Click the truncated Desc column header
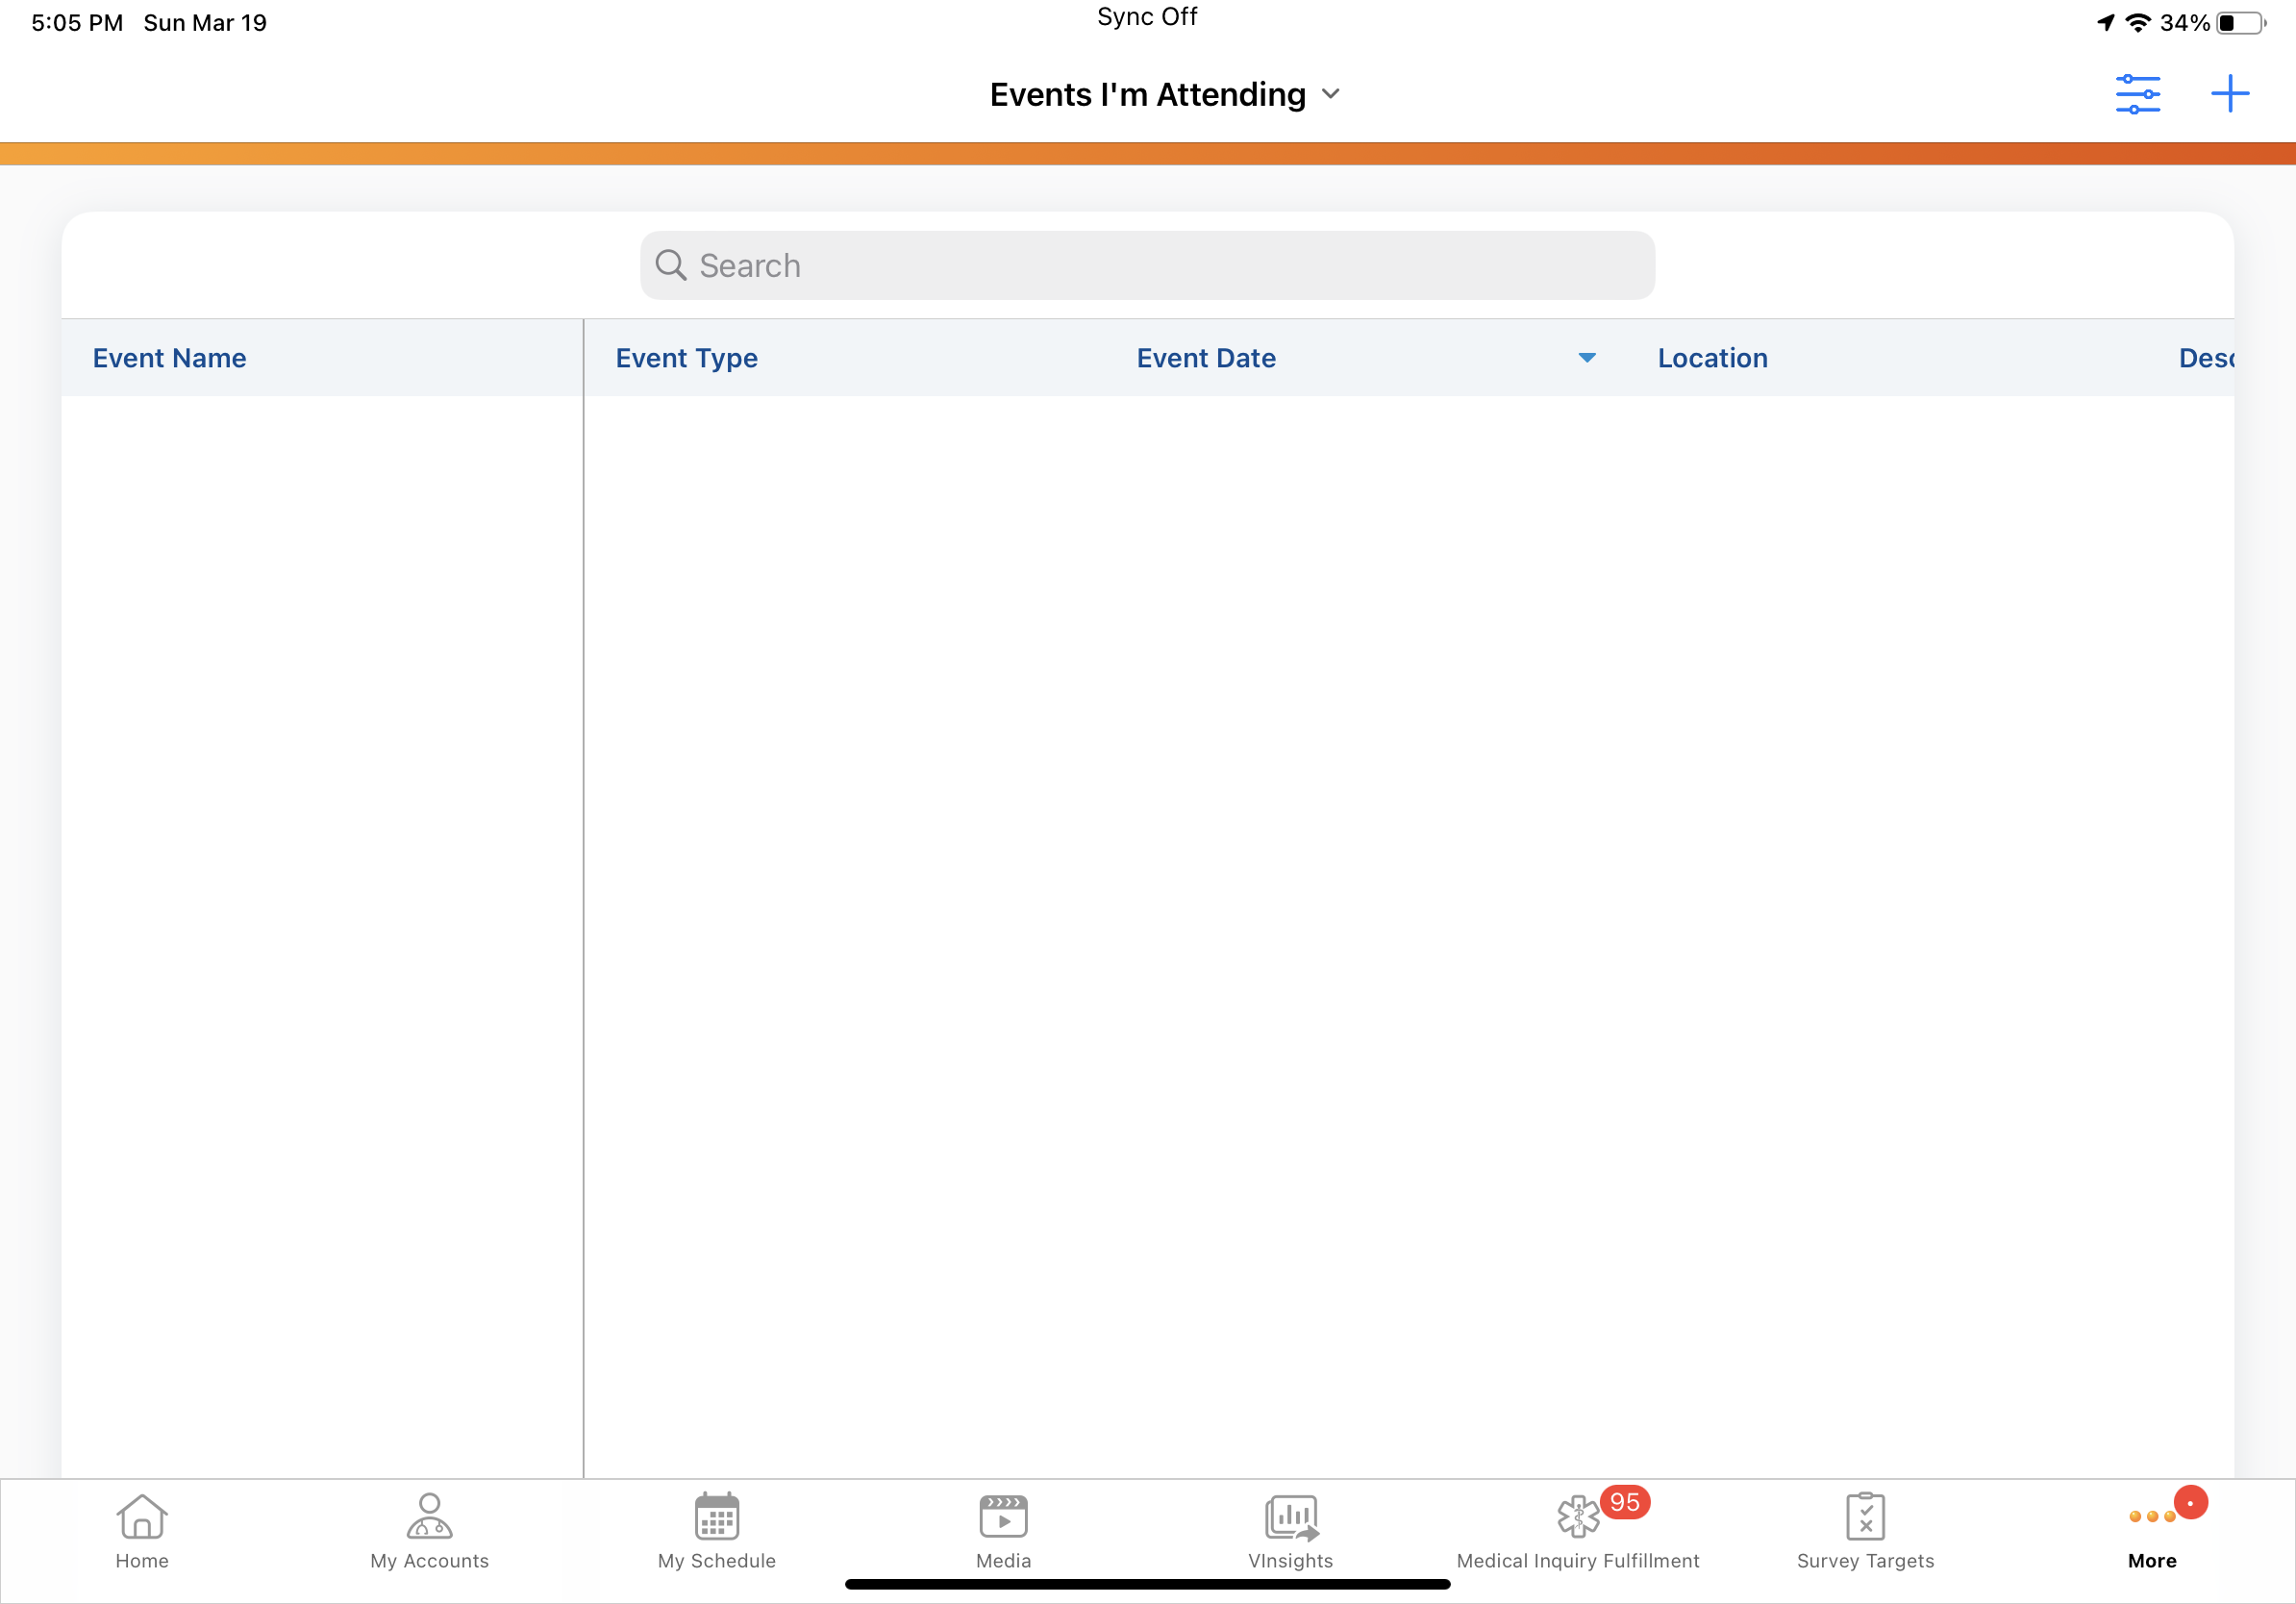The width and height of the screenshot is (2296, 1604). pos(2205,358)
